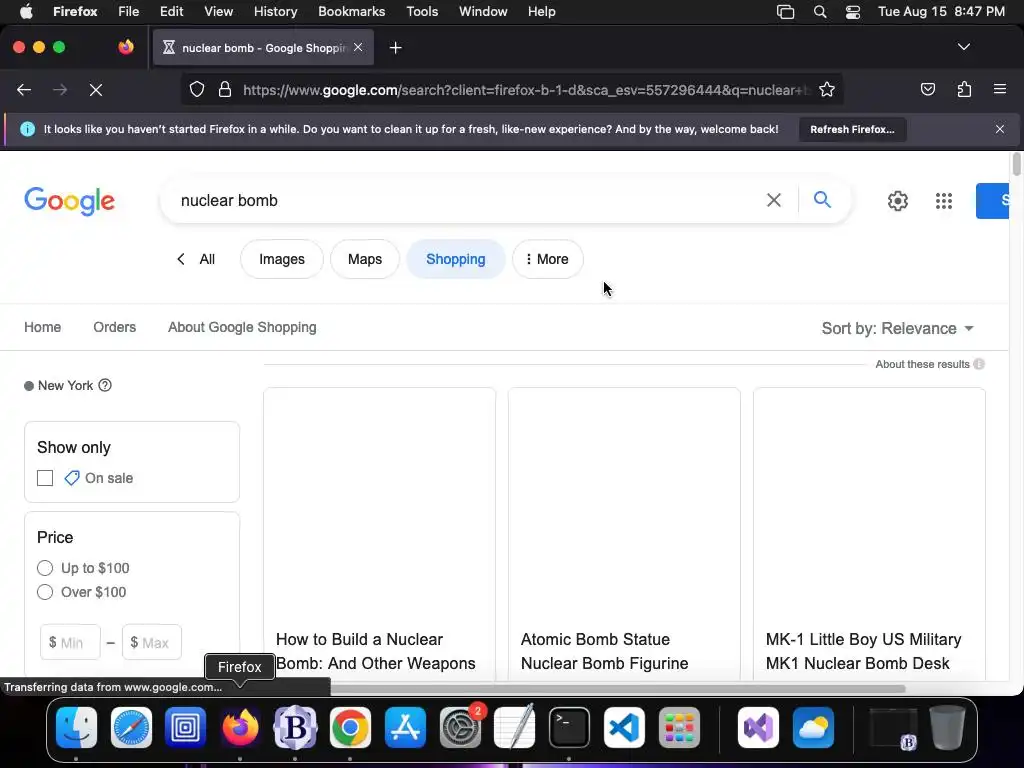Open the Firefox hamburger application menu
This screenshot has width=1024, height=768.
click(999, 89)
